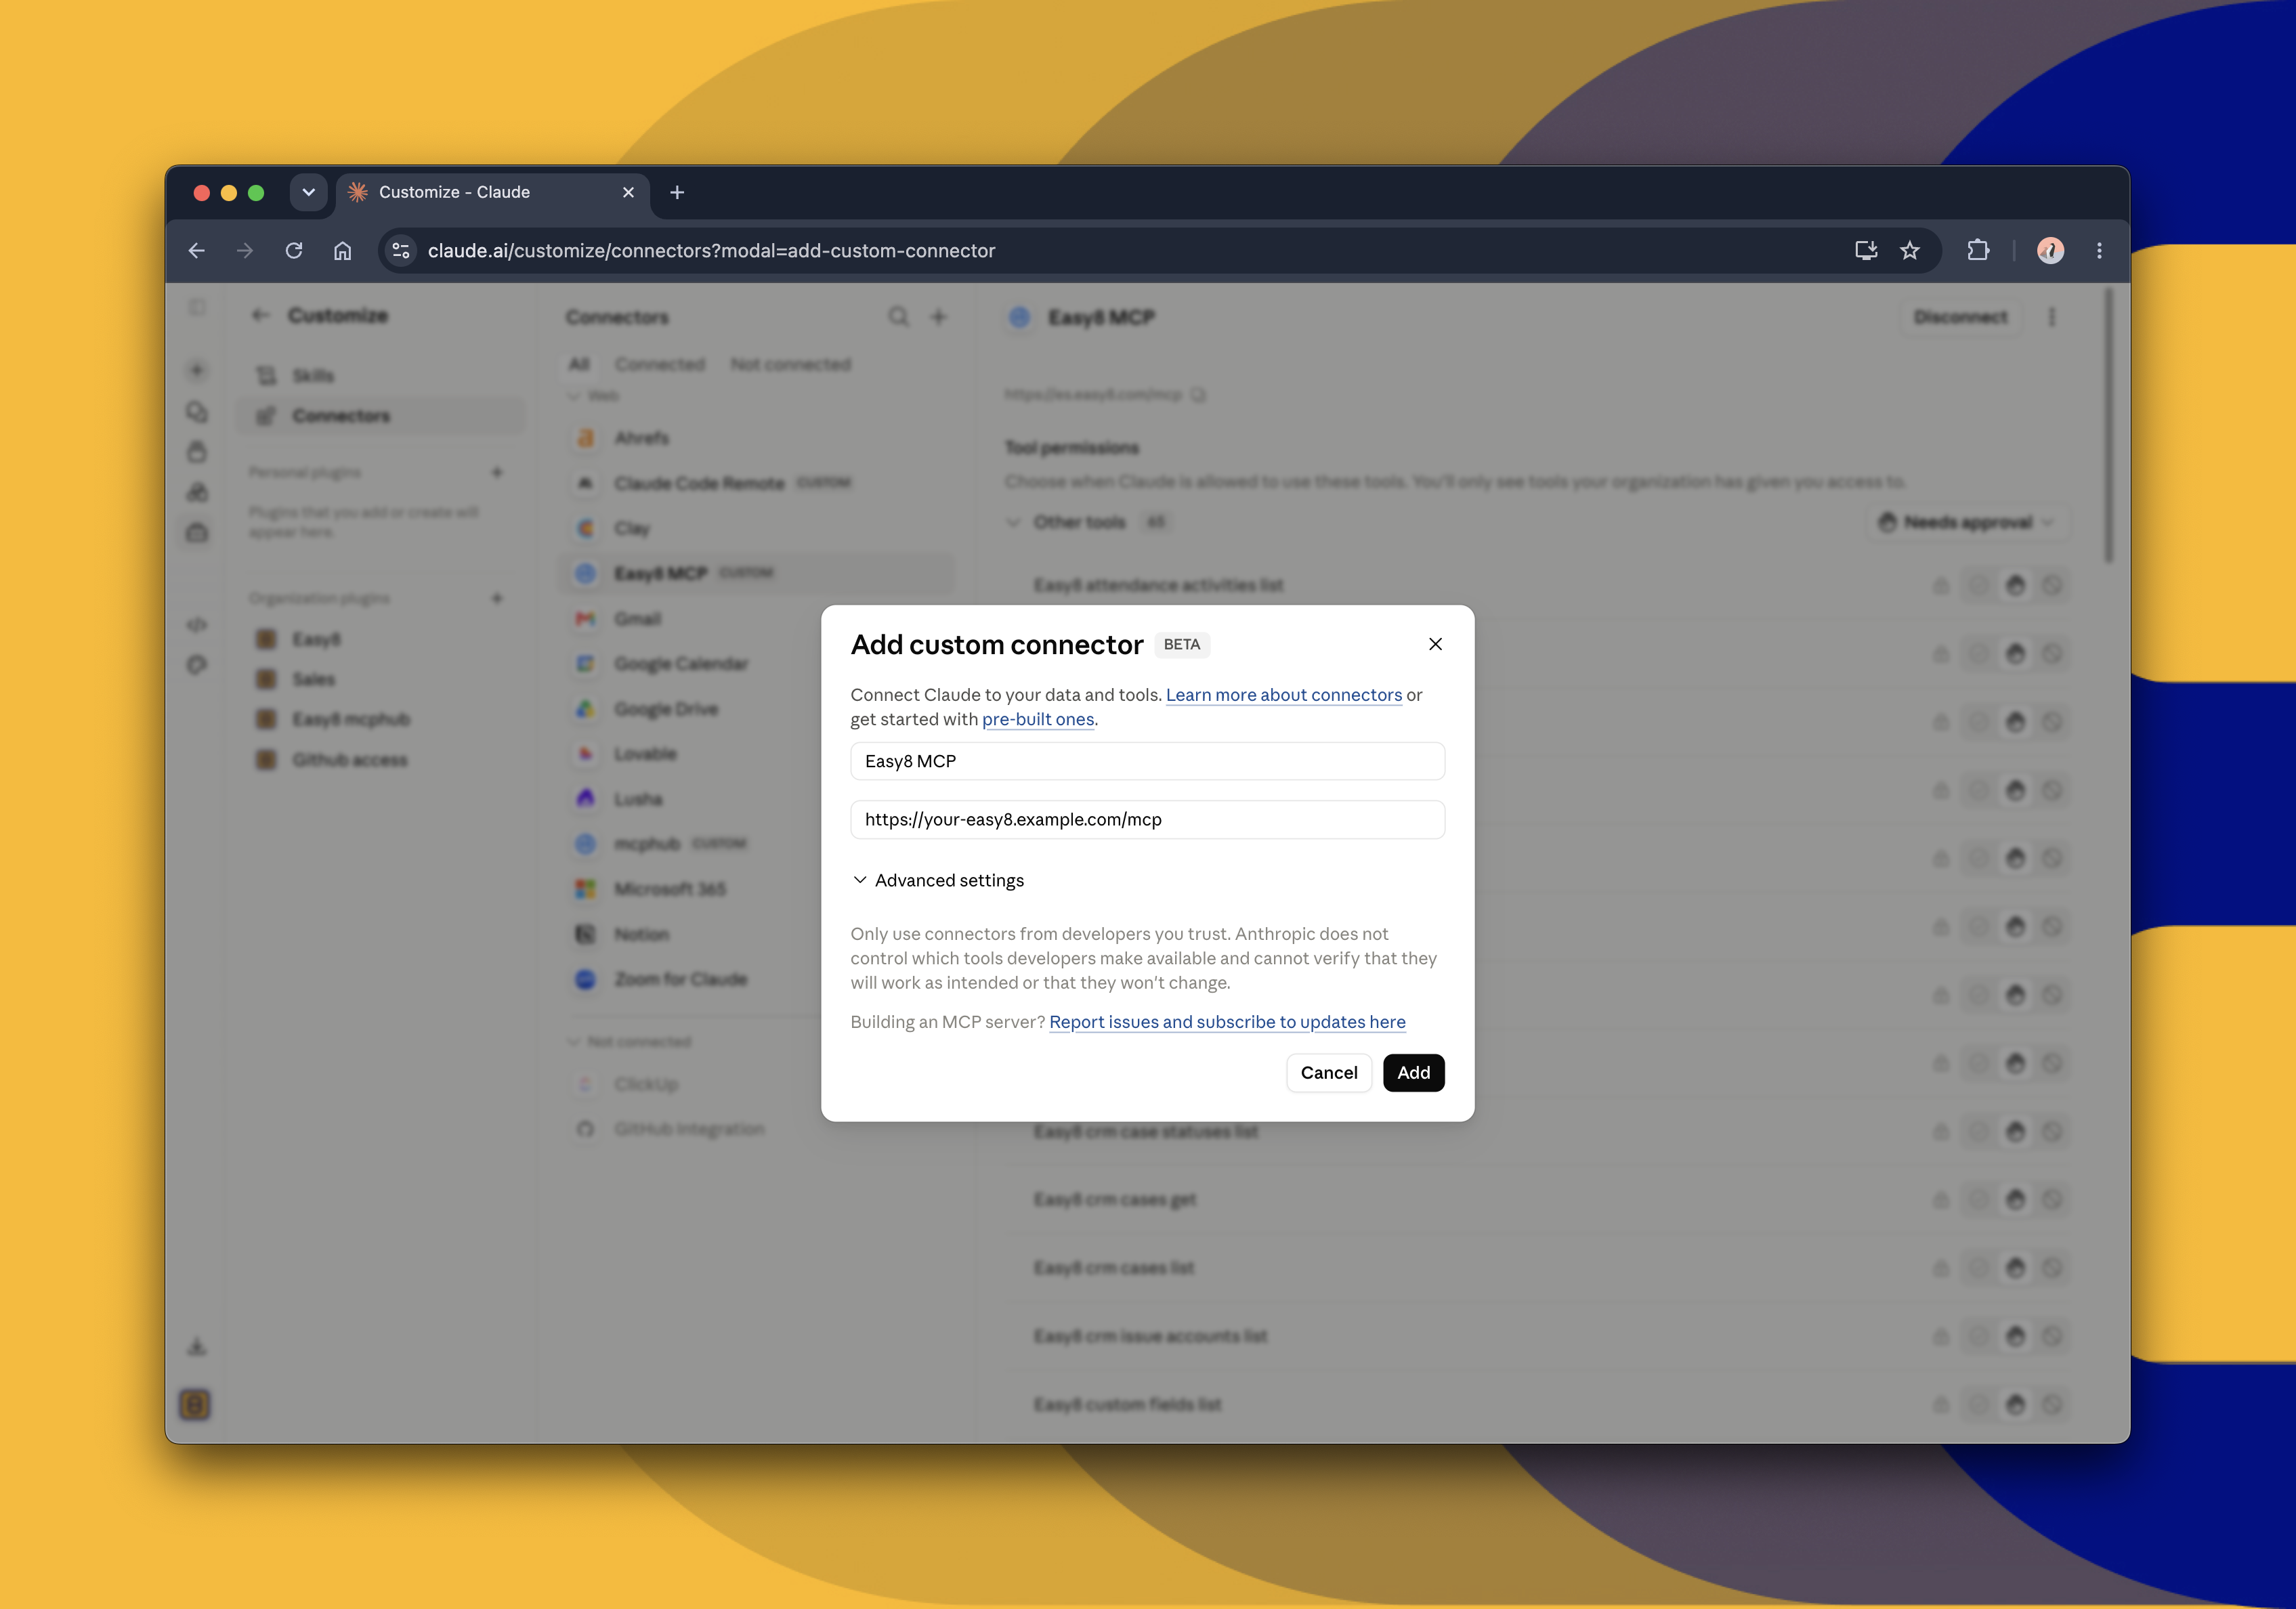Go back in browser history

pyautogui.click(x=197, y=250)
